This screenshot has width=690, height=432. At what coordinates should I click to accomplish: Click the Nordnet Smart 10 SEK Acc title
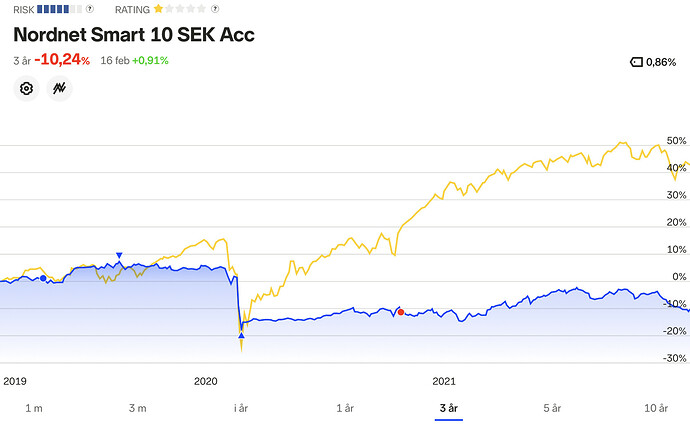[x=134, y=35]
